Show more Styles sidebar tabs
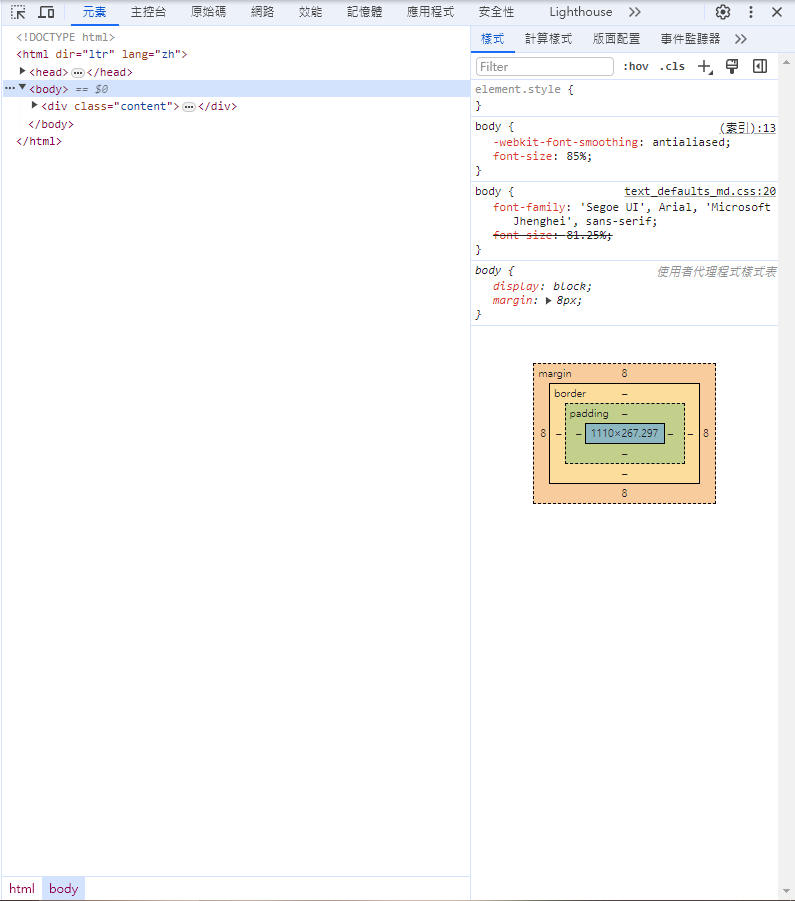This screenshot has height=901, width=795. [x=740, y=39]
